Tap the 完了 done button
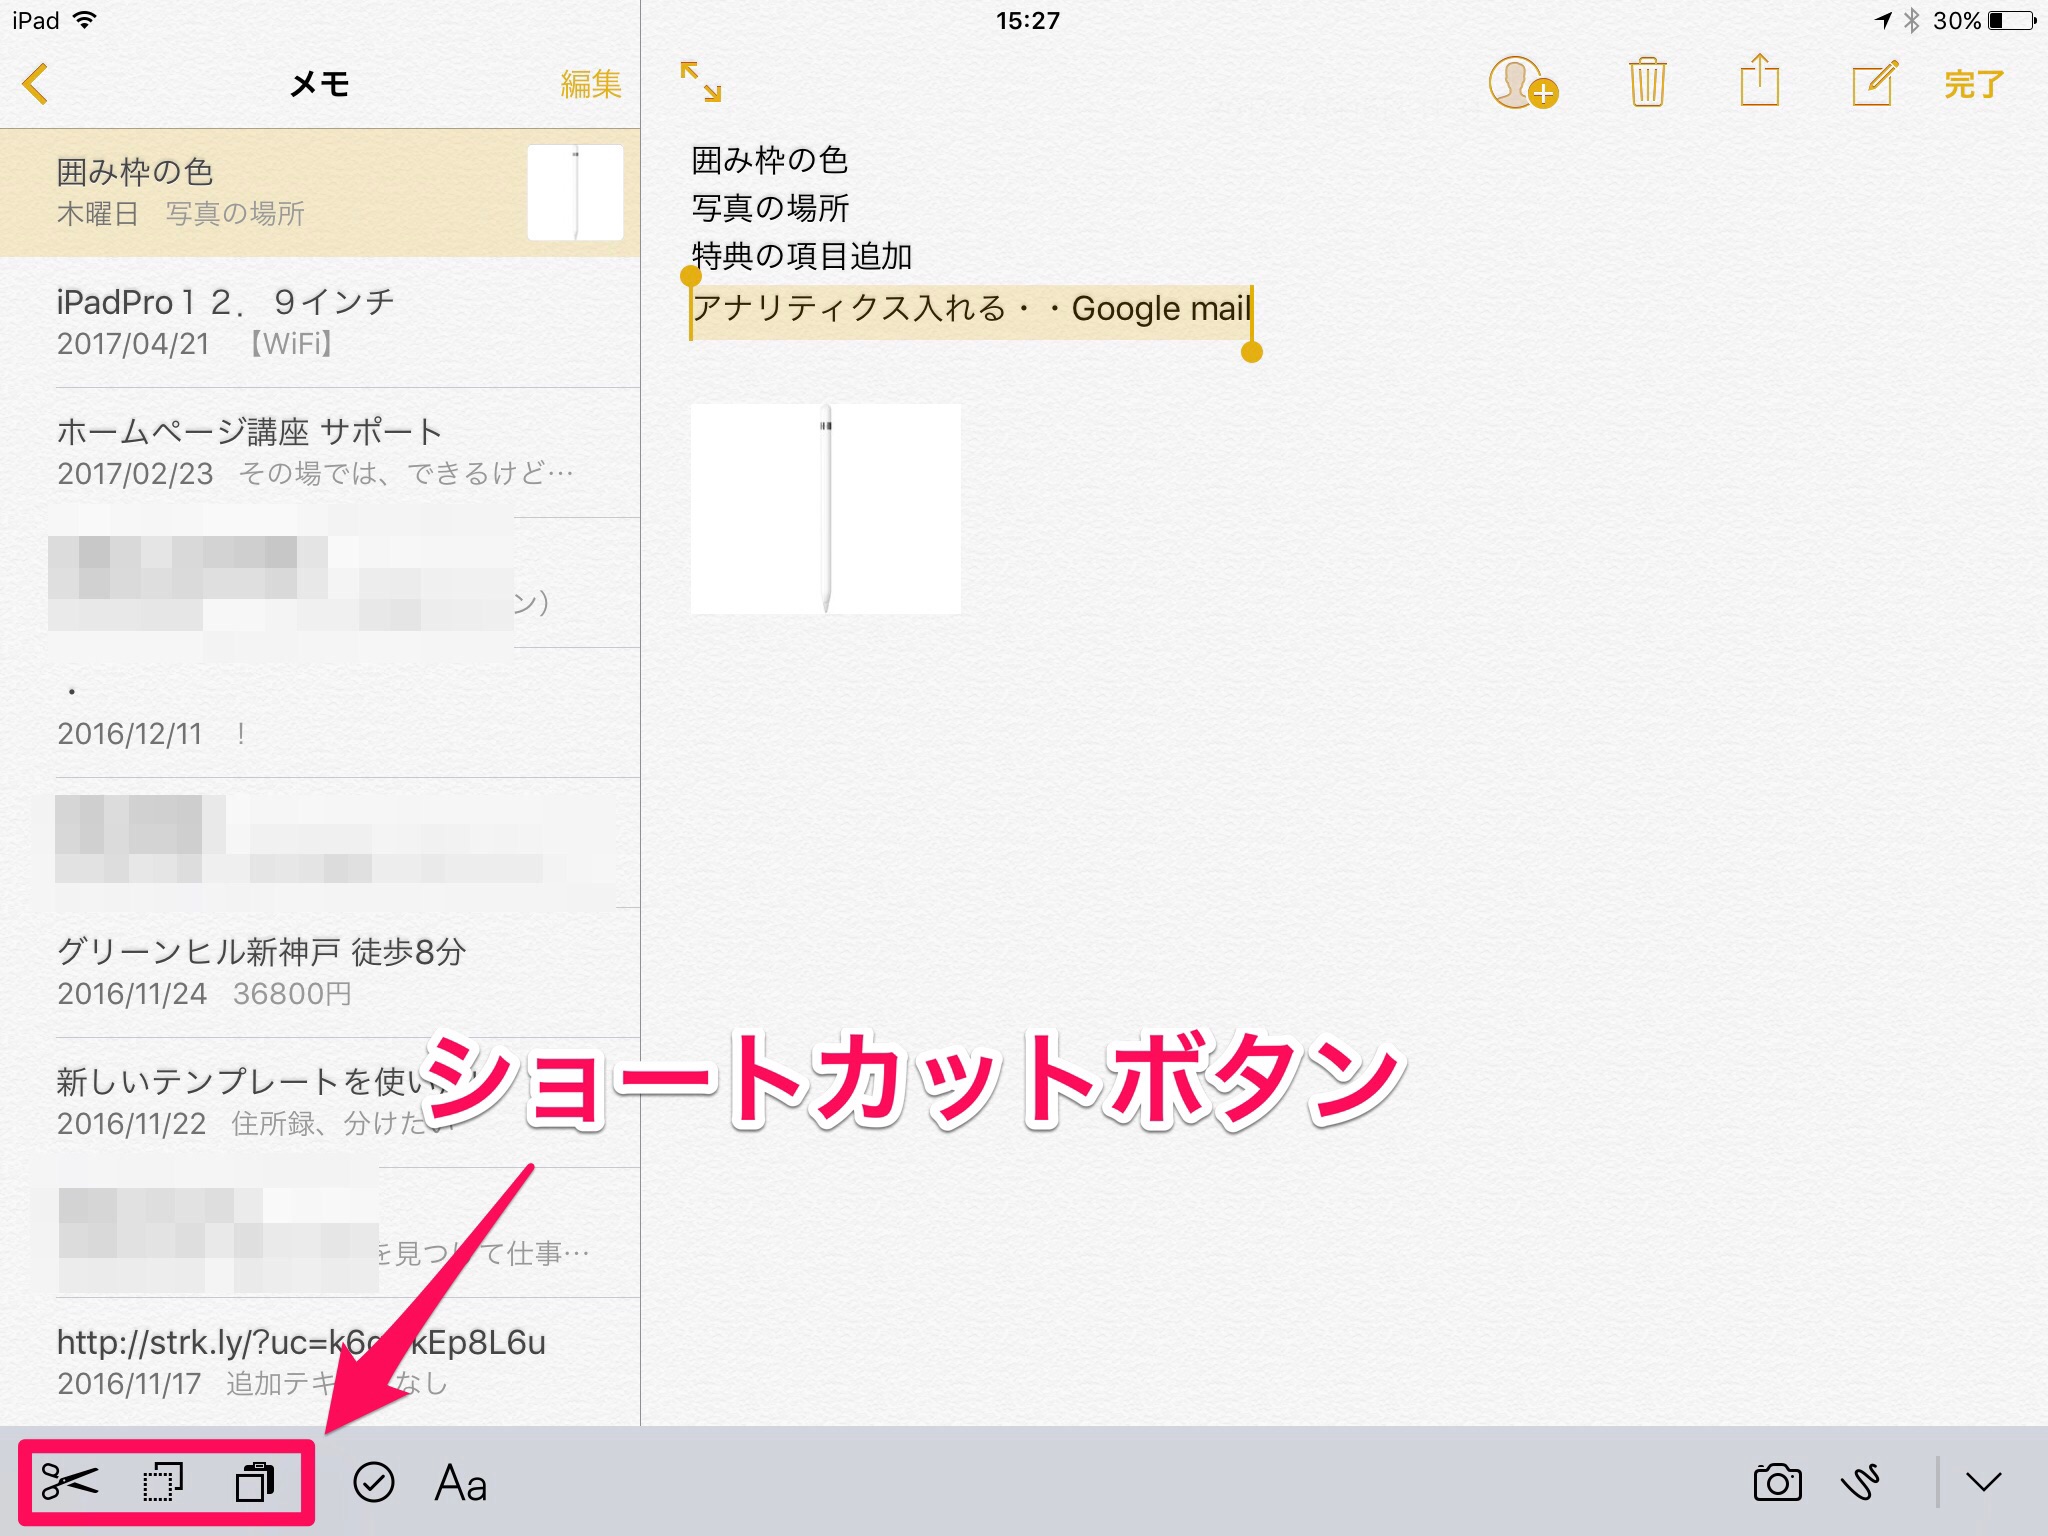2048x1536 pixels. [x=1974, y=84]
